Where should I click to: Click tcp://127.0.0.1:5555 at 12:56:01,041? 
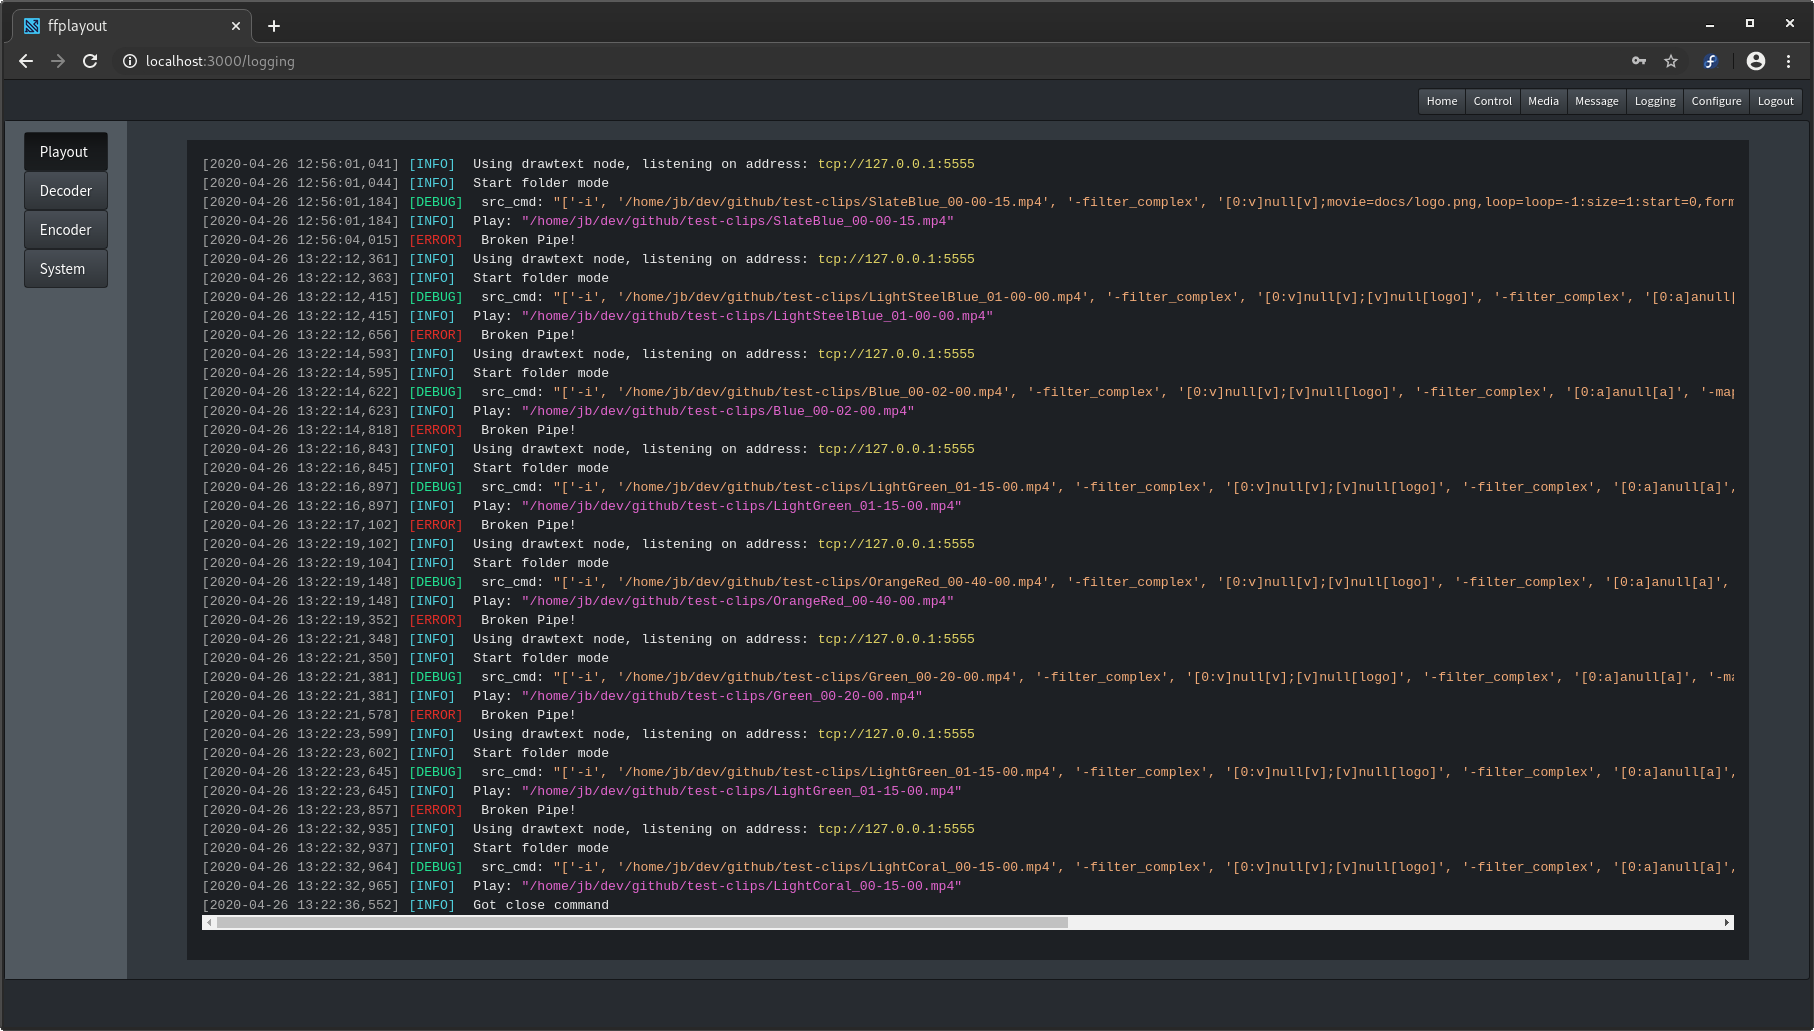[x=896, y=164]
